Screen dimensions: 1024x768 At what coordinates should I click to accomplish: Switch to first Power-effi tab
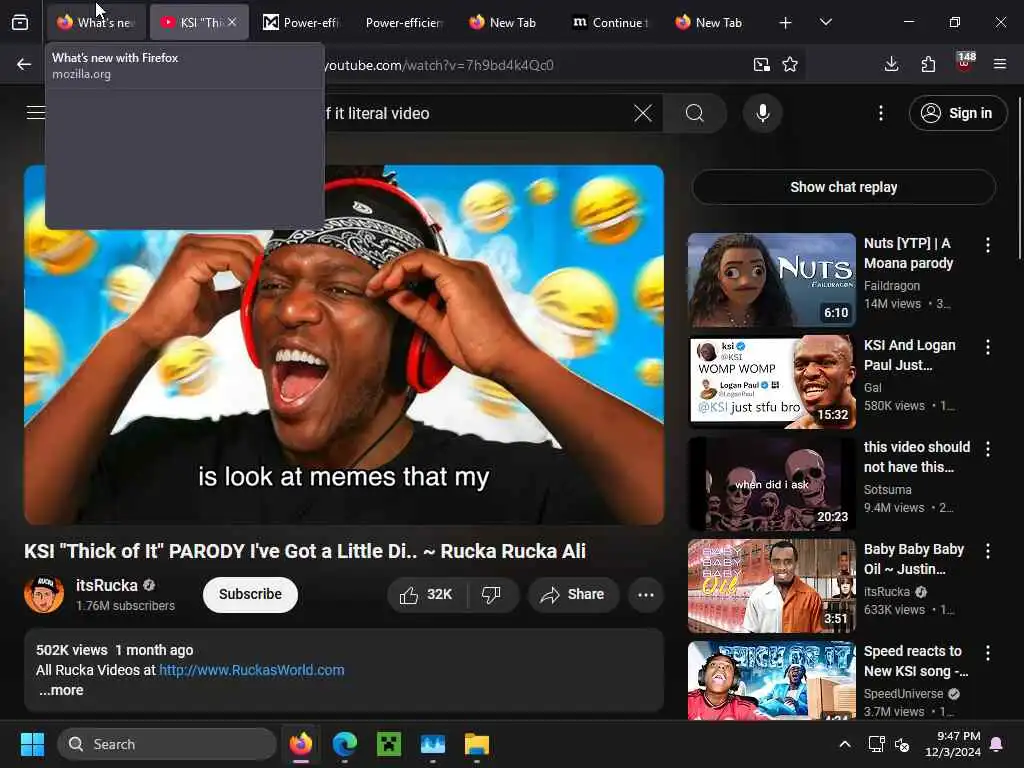(x=300, y=23)
